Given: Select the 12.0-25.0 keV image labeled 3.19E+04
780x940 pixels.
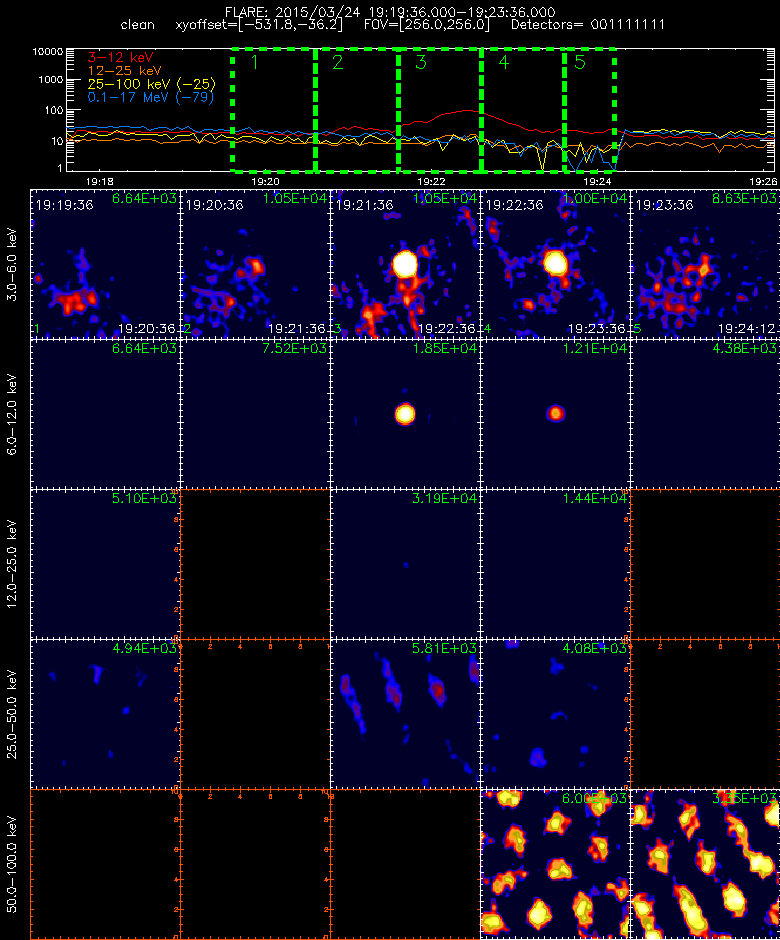Looking at the screenshot, I should 405,564.
